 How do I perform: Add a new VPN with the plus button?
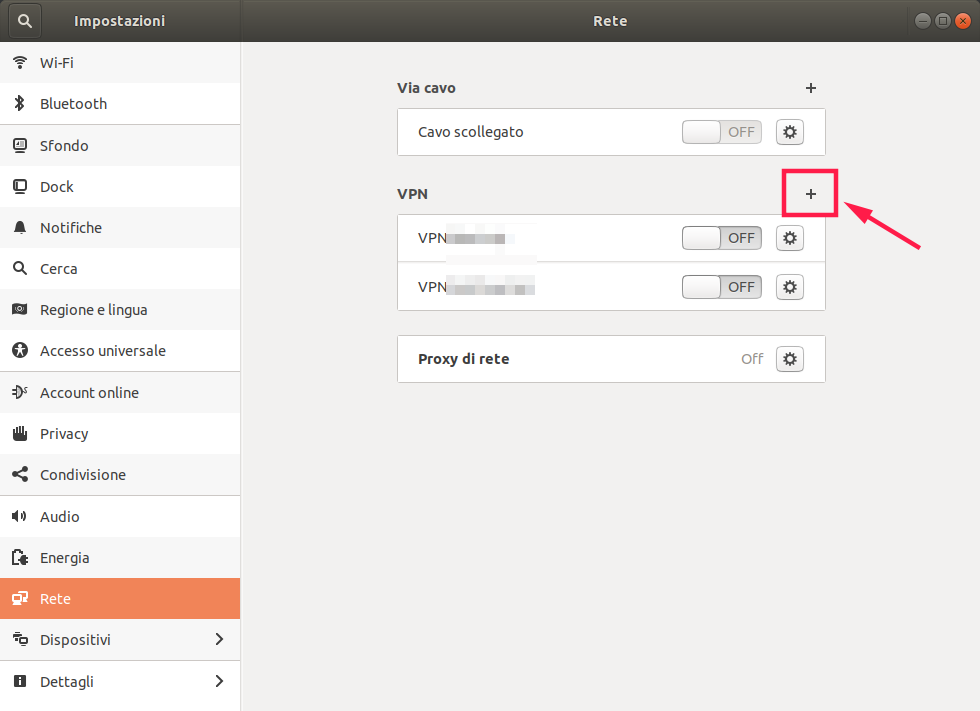[810, 193]
